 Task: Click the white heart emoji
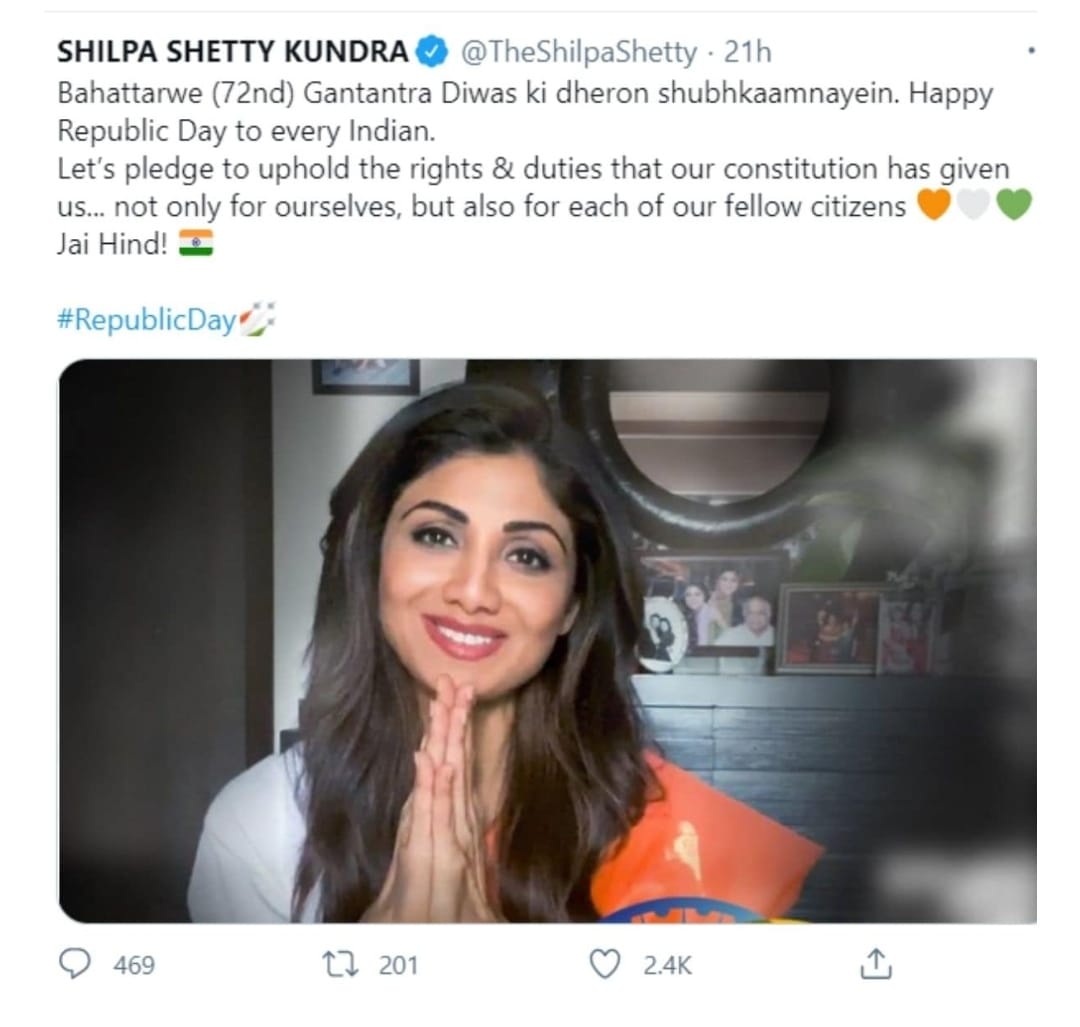pos(974,205)
